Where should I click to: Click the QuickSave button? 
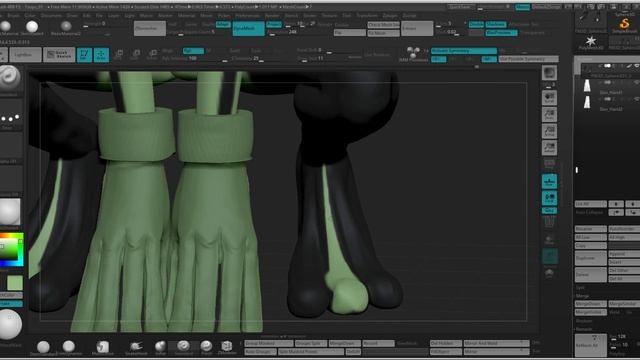pyautogui.click(x=460, y=7)
